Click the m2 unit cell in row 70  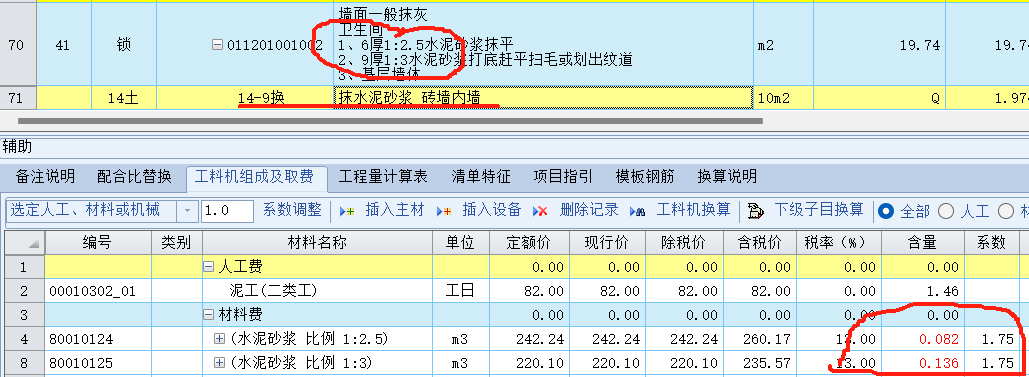[x=784, y=45]
